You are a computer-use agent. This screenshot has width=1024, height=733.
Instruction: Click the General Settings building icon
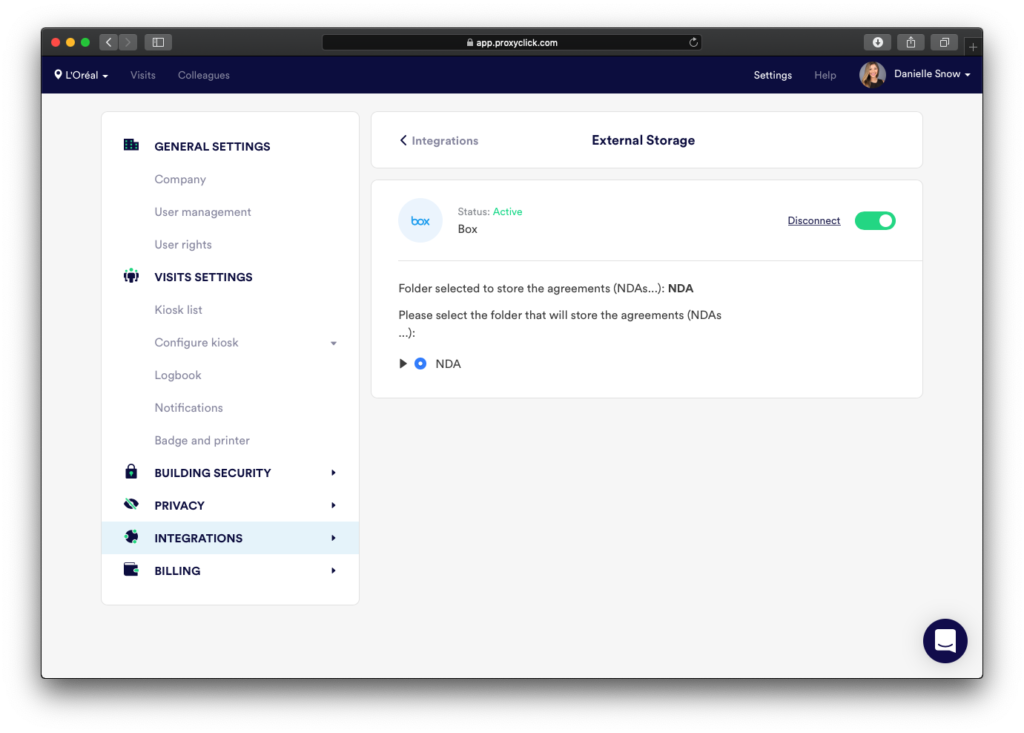pos(131,146)
